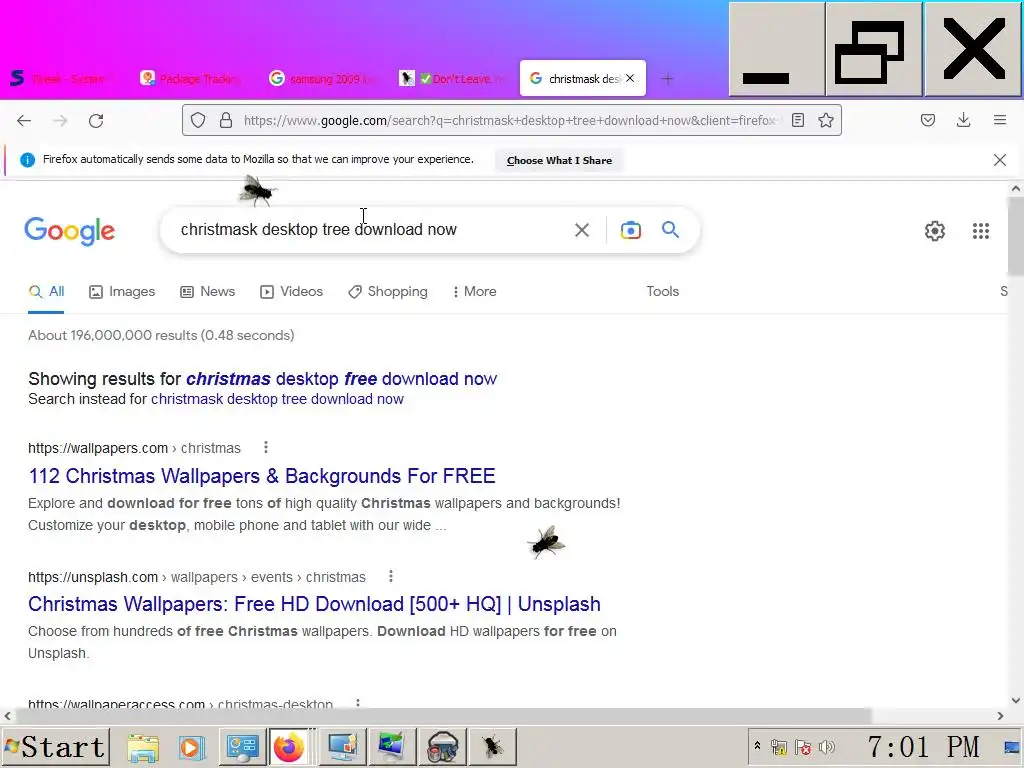Close the christmask search tab
Image resolution: width=1024 pixels, height=768 pixels.
point(630,78)
